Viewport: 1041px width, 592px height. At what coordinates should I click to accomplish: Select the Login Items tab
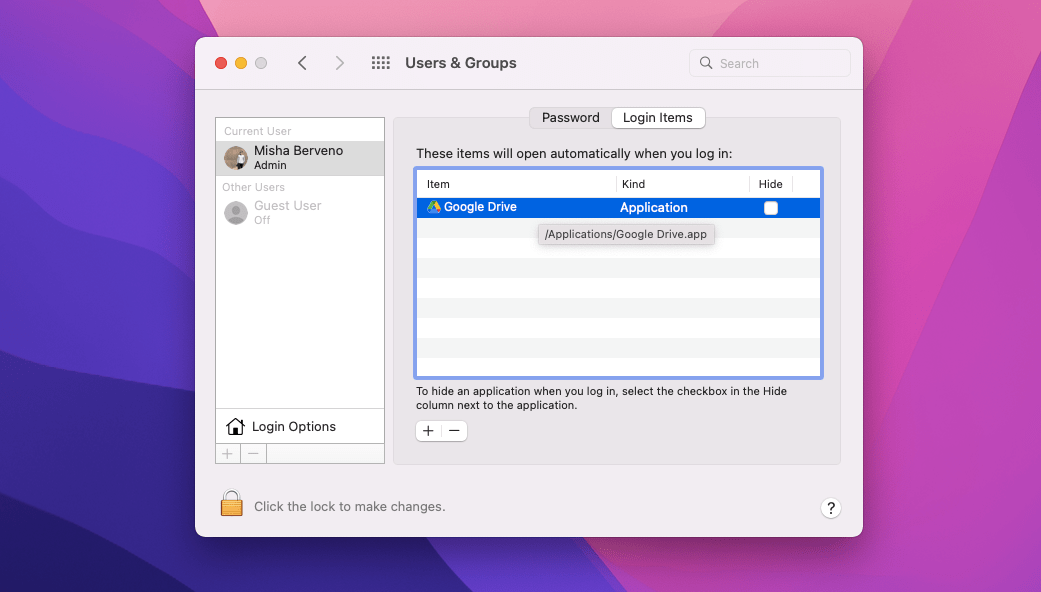point(658,118)
